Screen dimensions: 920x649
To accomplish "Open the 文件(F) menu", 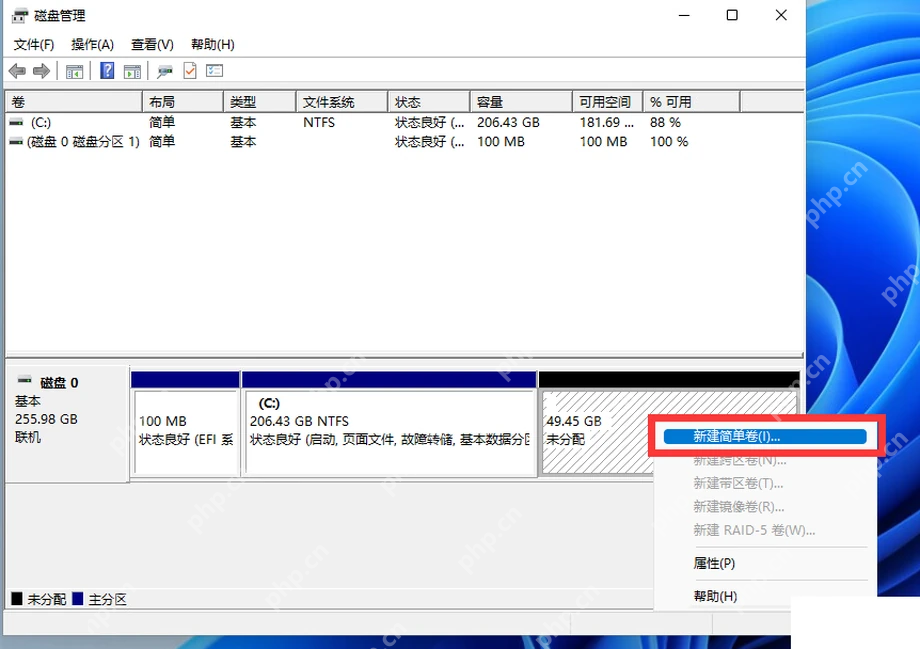I will [33, 45].
